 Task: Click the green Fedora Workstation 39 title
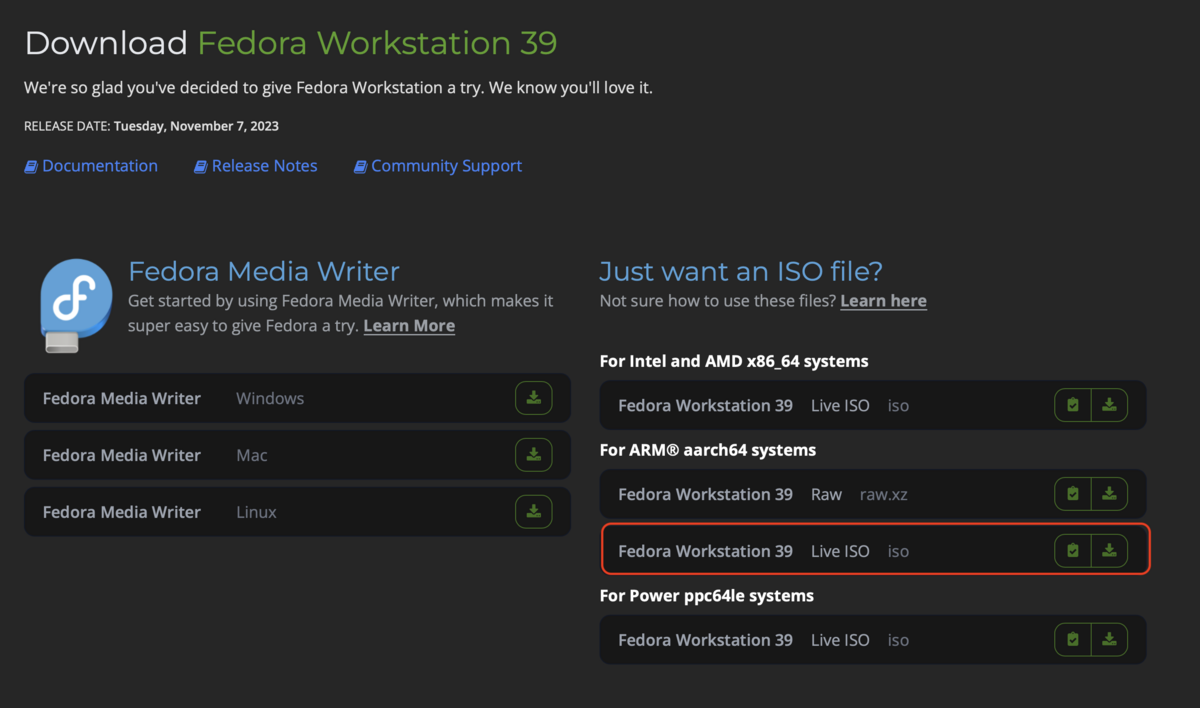click(377, 43)
